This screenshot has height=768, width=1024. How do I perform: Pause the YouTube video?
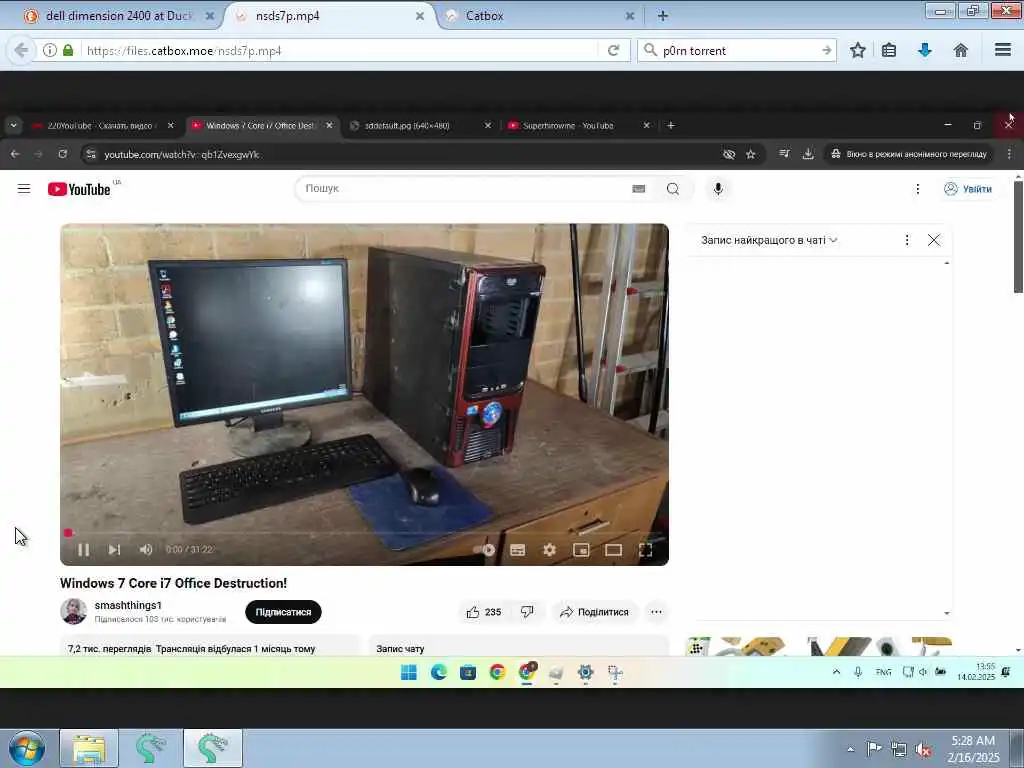click(84, 550)
